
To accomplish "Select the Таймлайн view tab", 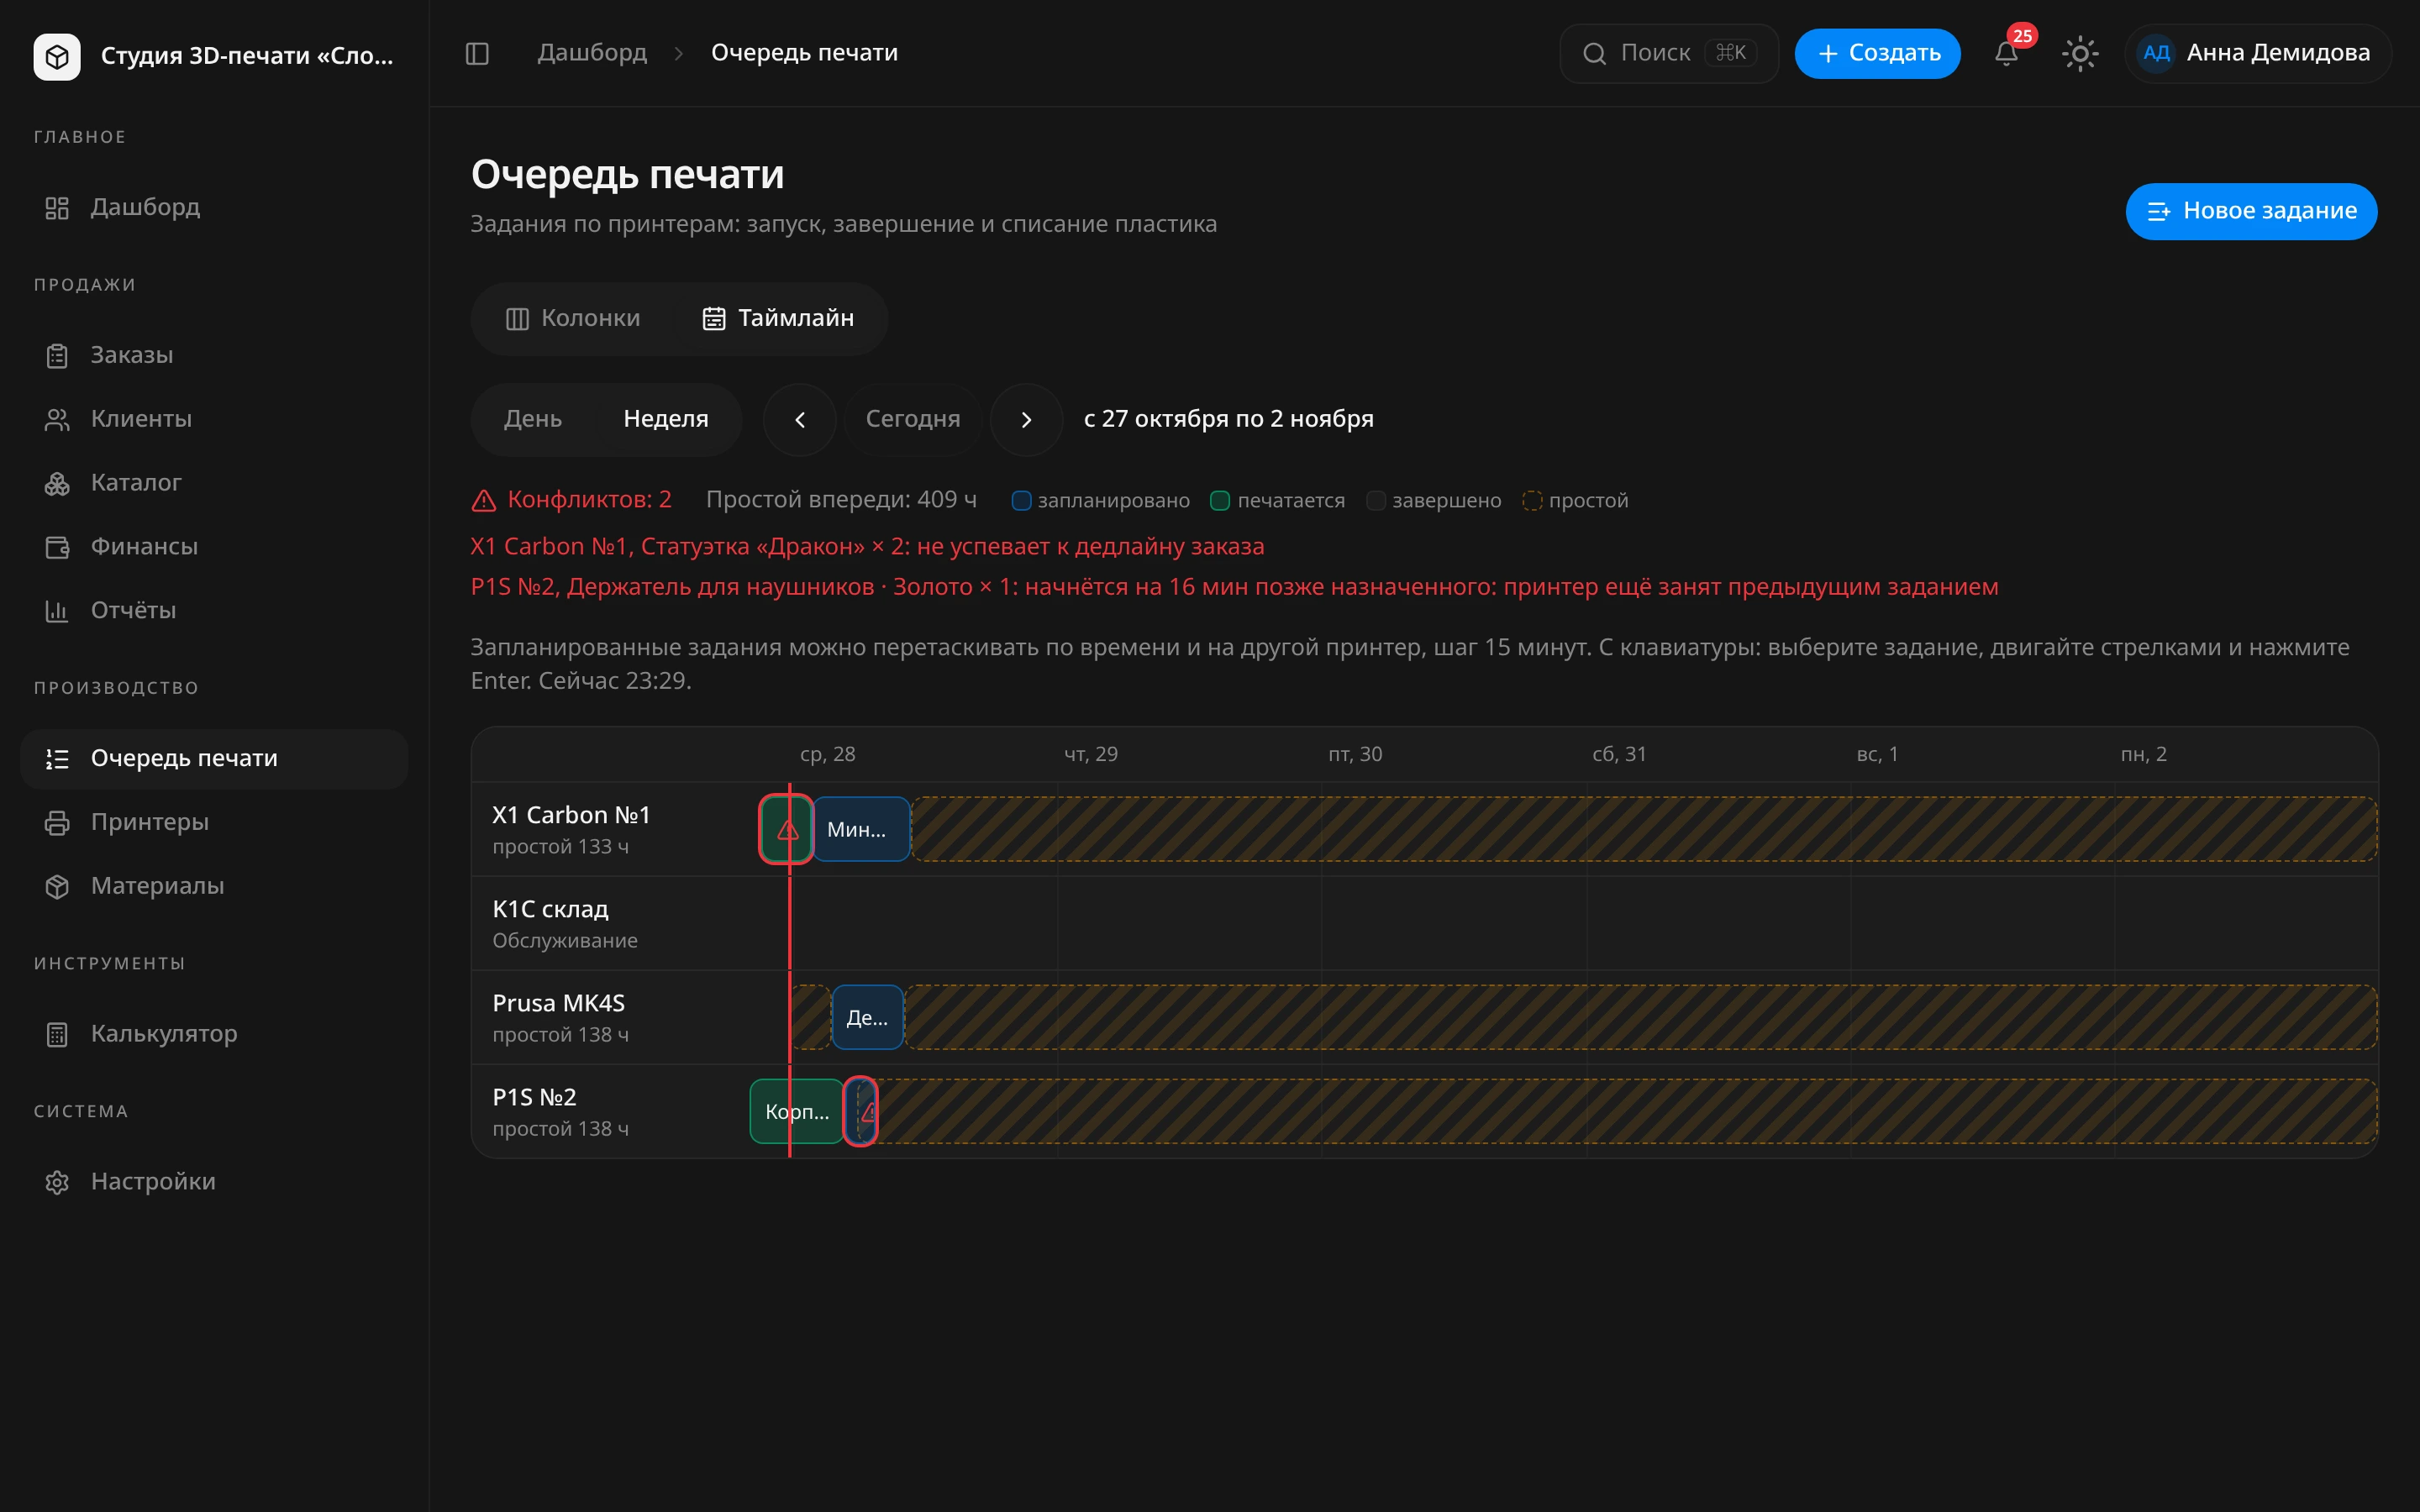I will [778, 319].
